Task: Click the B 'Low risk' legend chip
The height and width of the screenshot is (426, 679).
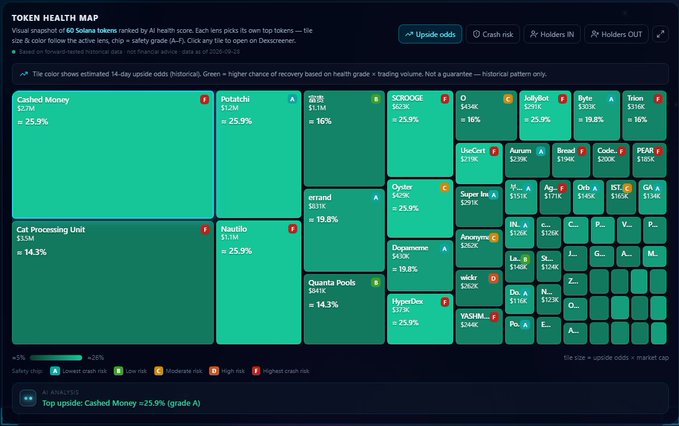Action: [118, 371]
